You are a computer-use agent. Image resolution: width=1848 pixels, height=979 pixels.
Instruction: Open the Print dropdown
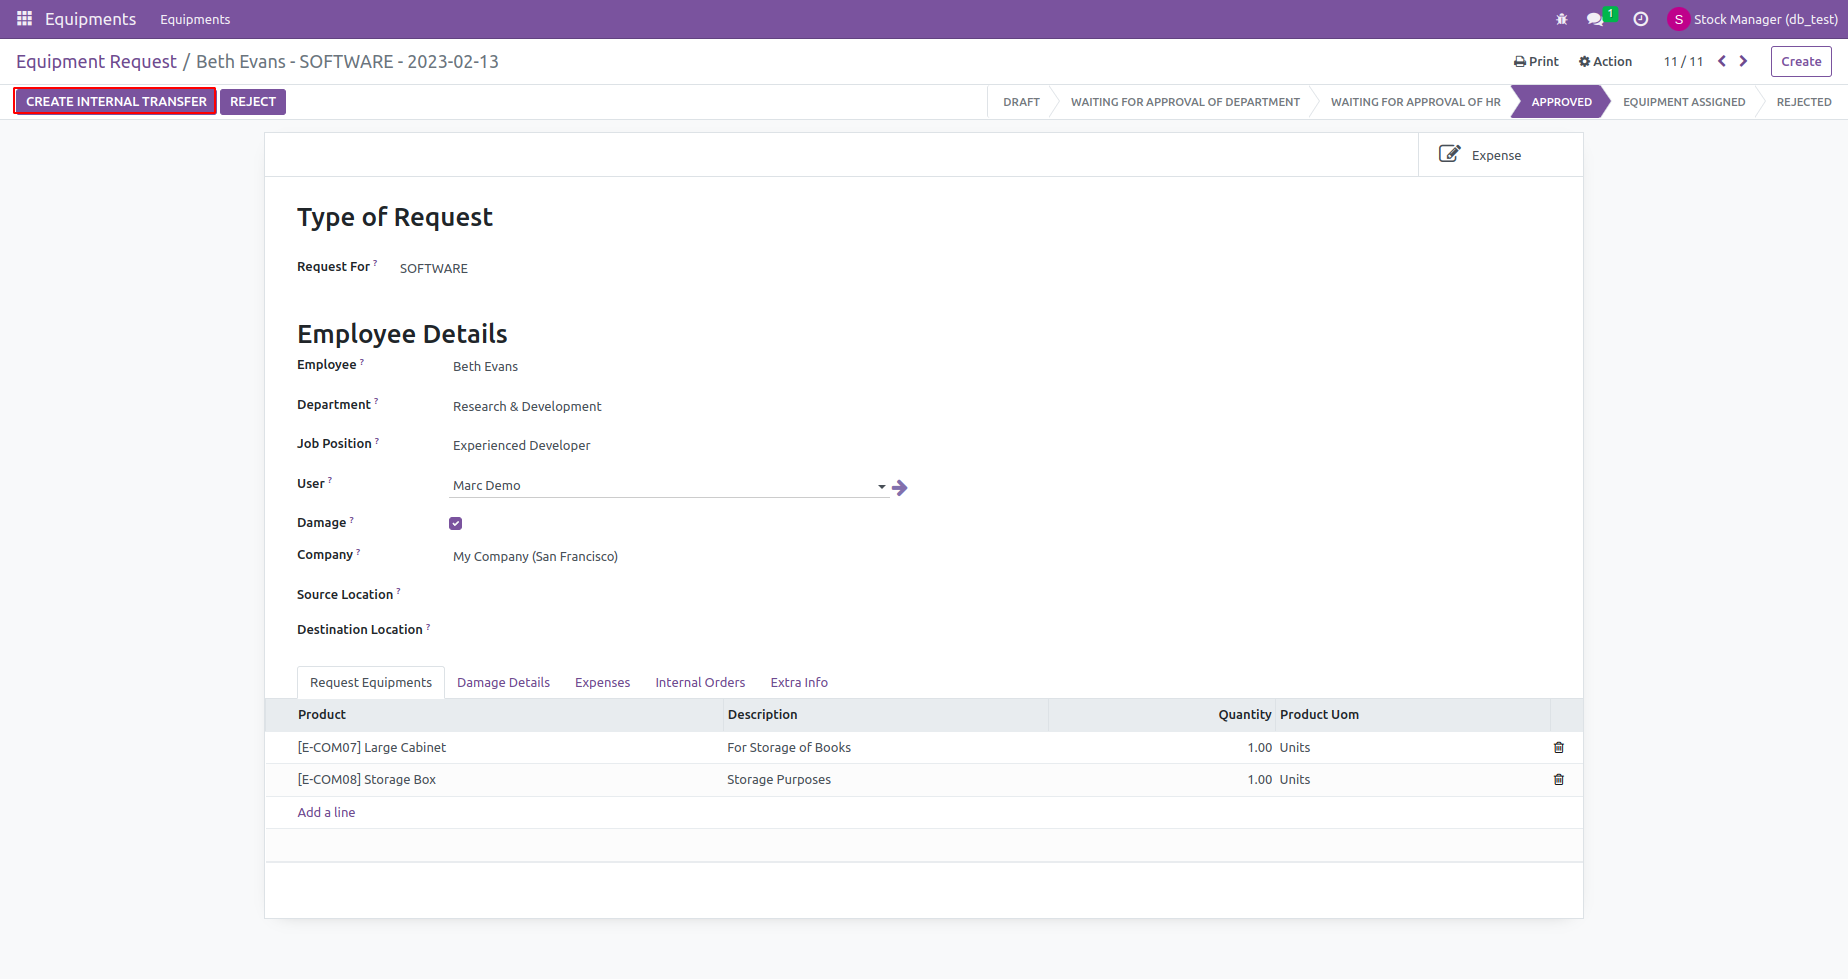[x=1536, y=61]
